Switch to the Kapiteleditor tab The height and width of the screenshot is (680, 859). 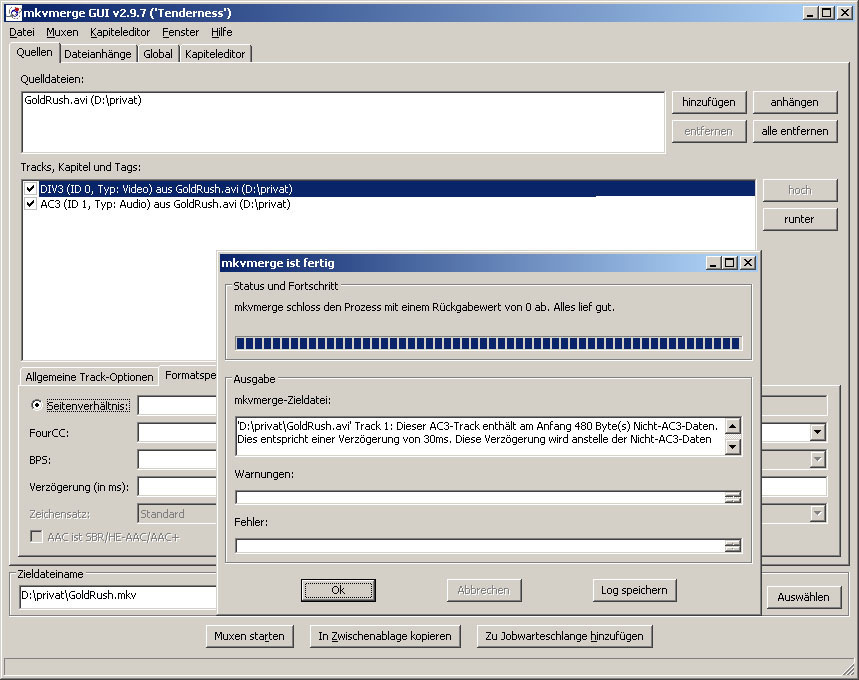[215, 54]
